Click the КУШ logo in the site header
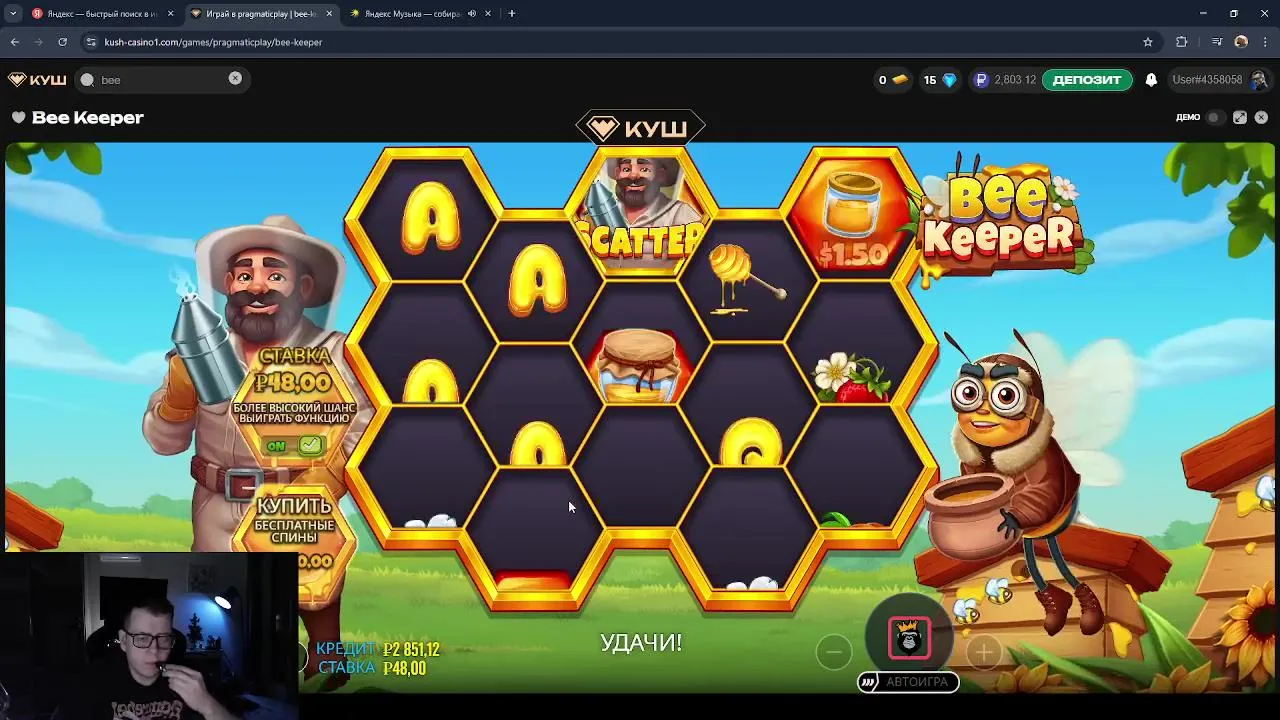Image resolution: width=1280 pixels, height=720 pixels. tap(37, 80)
